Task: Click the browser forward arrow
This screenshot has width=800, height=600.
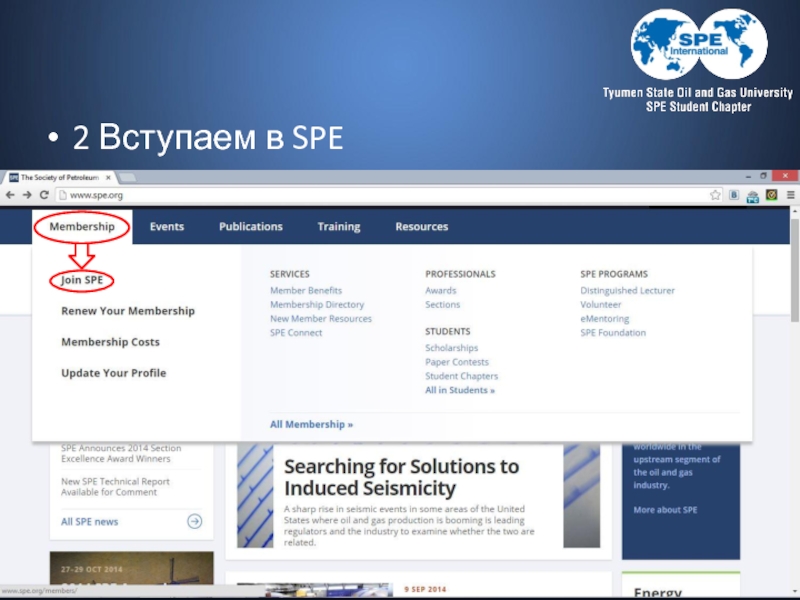Action: click(x=27, y=195)
